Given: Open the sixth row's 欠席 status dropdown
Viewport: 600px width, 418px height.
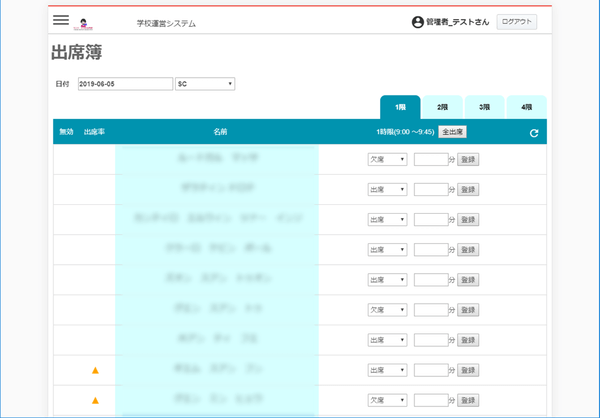Looking at the screenshot, I should (387, 310).
